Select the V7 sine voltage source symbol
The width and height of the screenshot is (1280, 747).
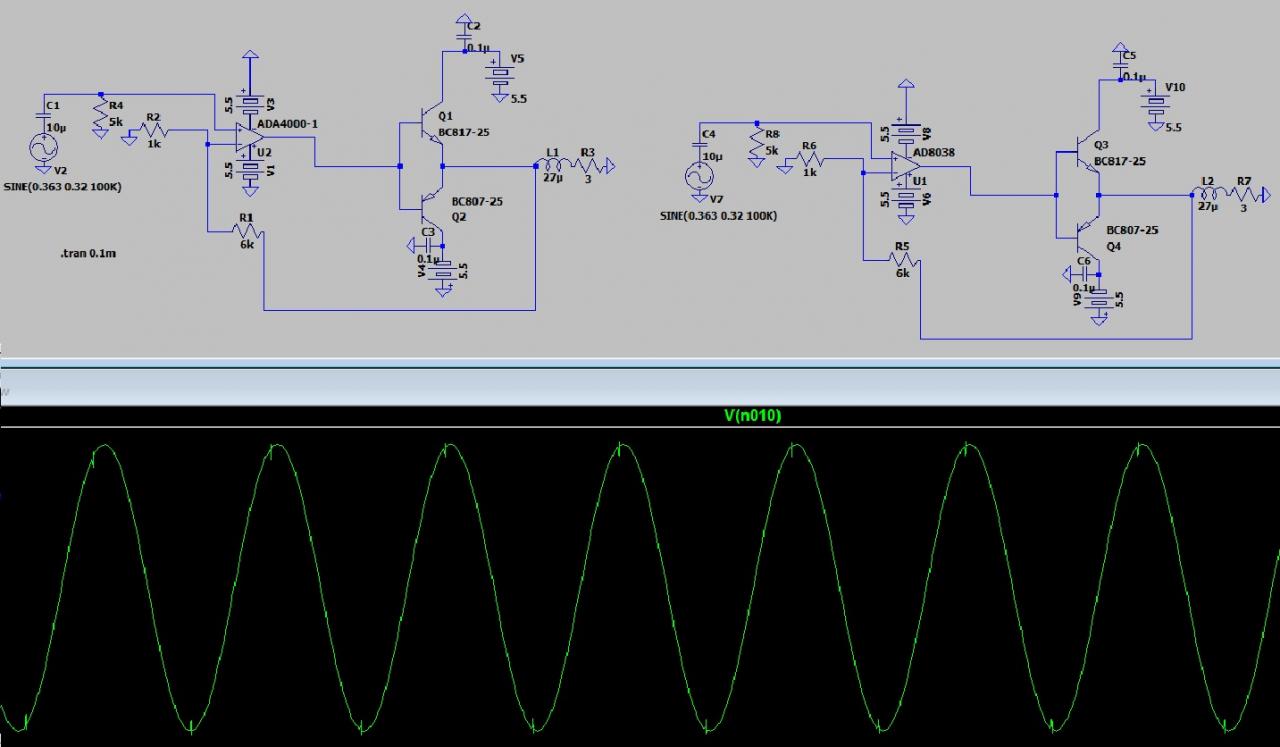[698, 179]
